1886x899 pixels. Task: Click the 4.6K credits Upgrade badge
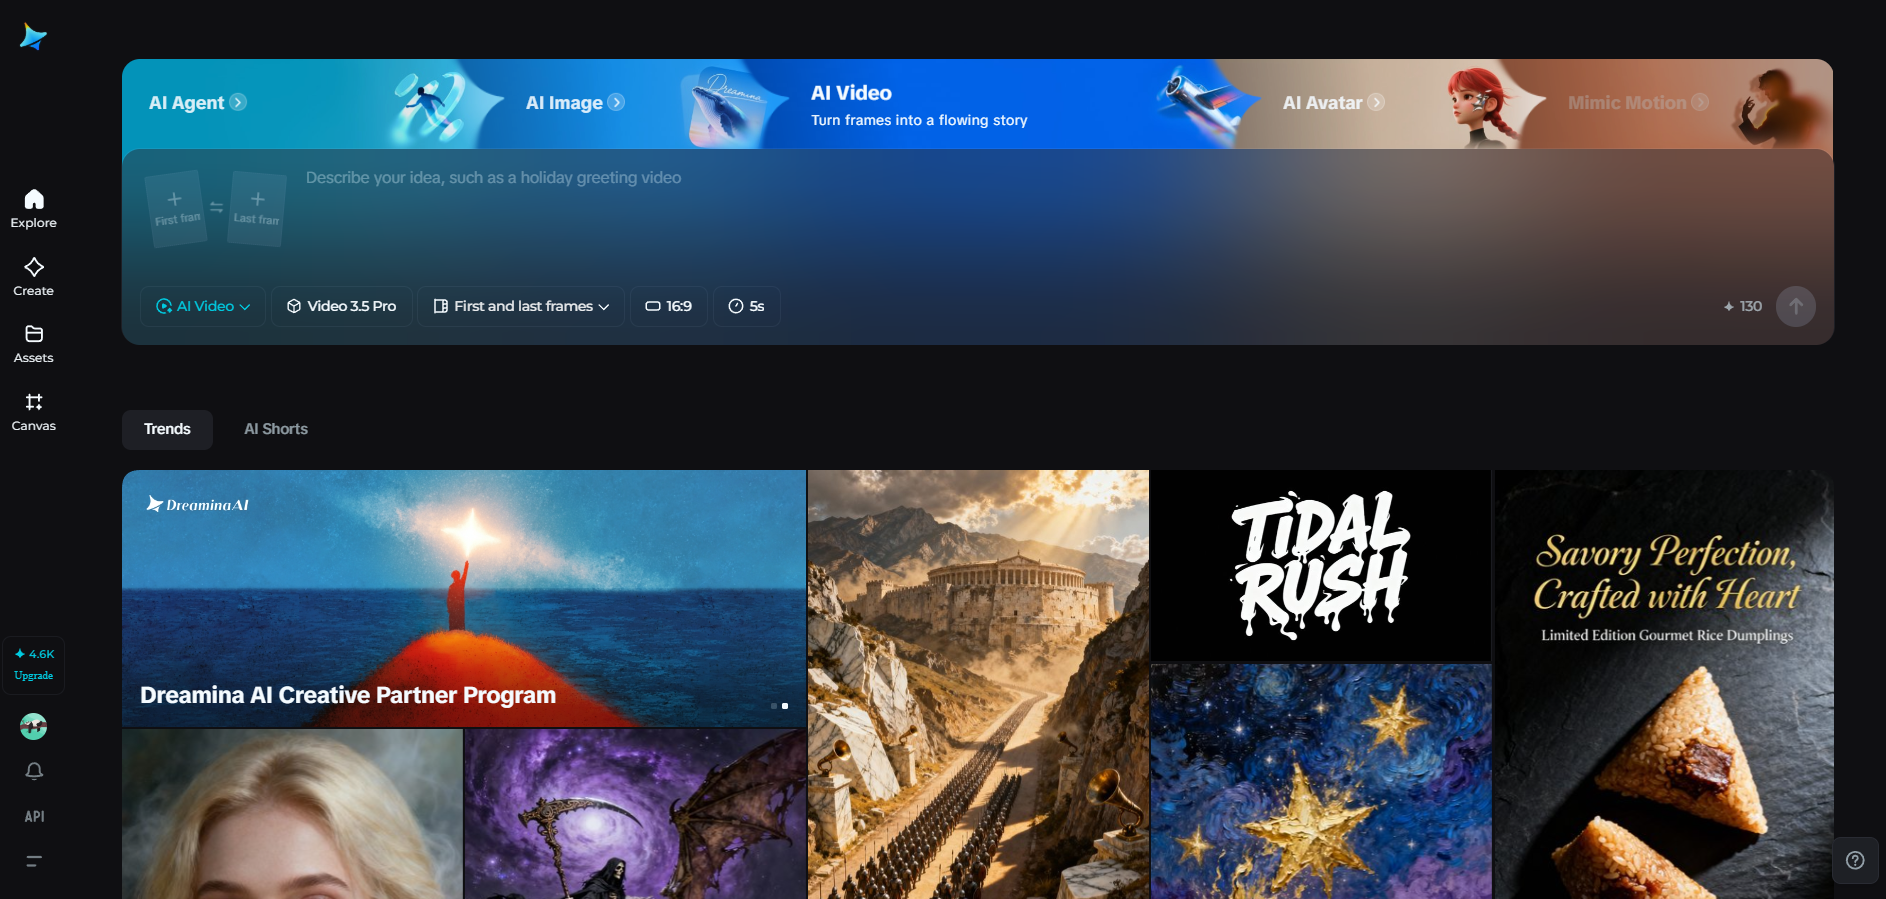tap(34, 665)
